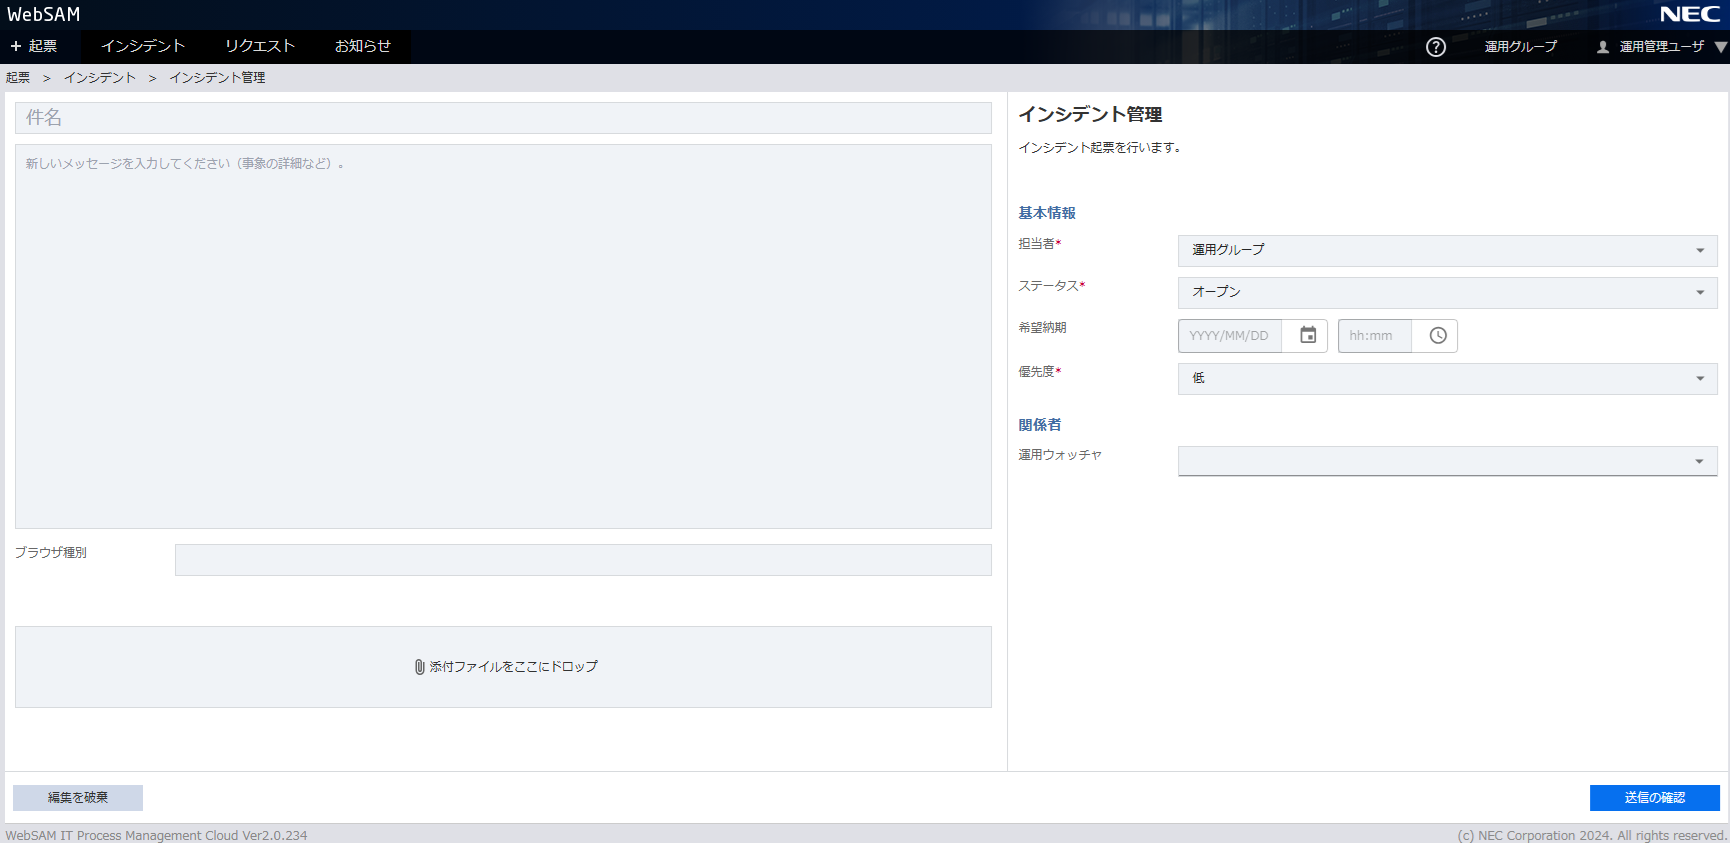
Task: Open the インシデント menu
Action: [x=143, y=46]
